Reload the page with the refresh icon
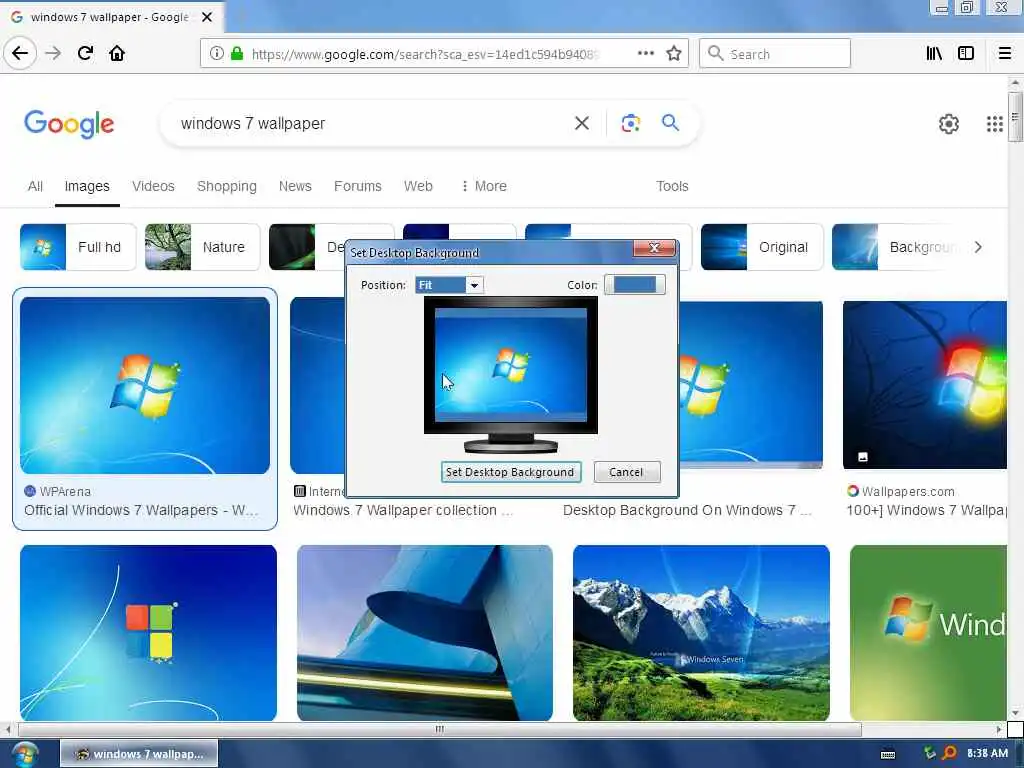 [x=85, y=53]
